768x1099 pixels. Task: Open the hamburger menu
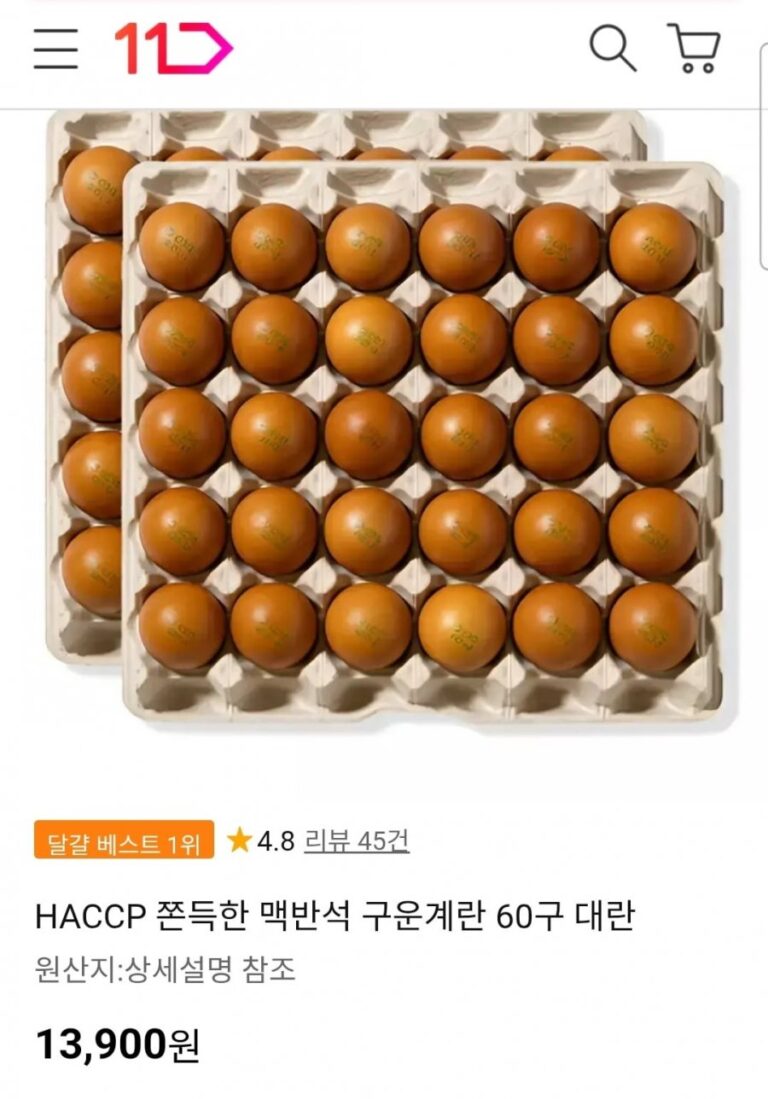(55, 48)
